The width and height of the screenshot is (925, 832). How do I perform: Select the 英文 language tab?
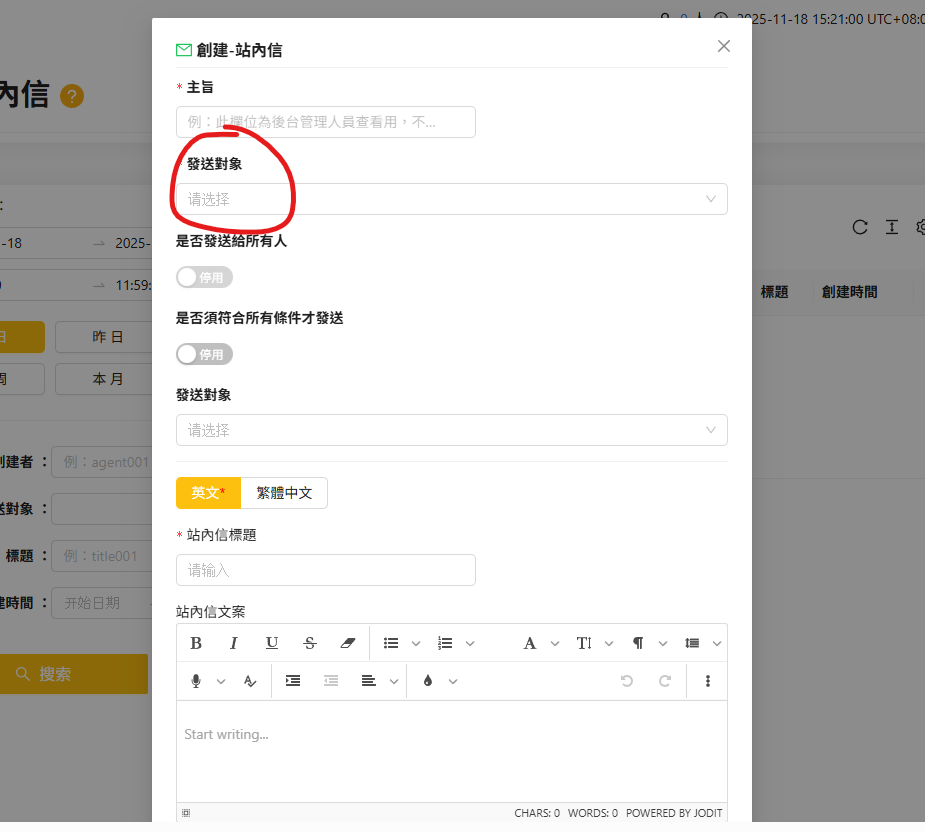(x=208, y=493)
